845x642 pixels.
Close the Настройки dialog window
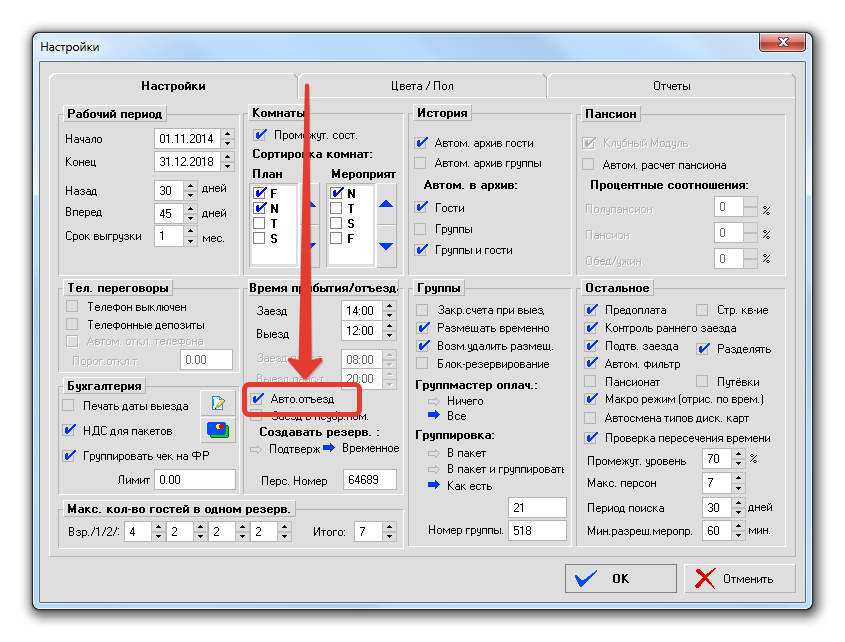pyautogui.click(x=783, y=43)
